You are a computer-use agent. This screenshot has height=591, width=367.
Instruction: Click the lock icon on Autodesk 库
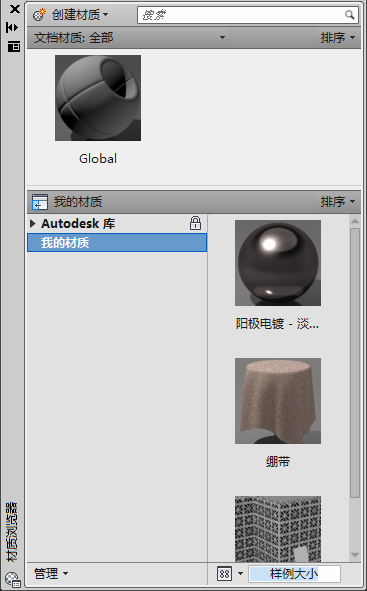pyautogui.click(x=195, y=223)
